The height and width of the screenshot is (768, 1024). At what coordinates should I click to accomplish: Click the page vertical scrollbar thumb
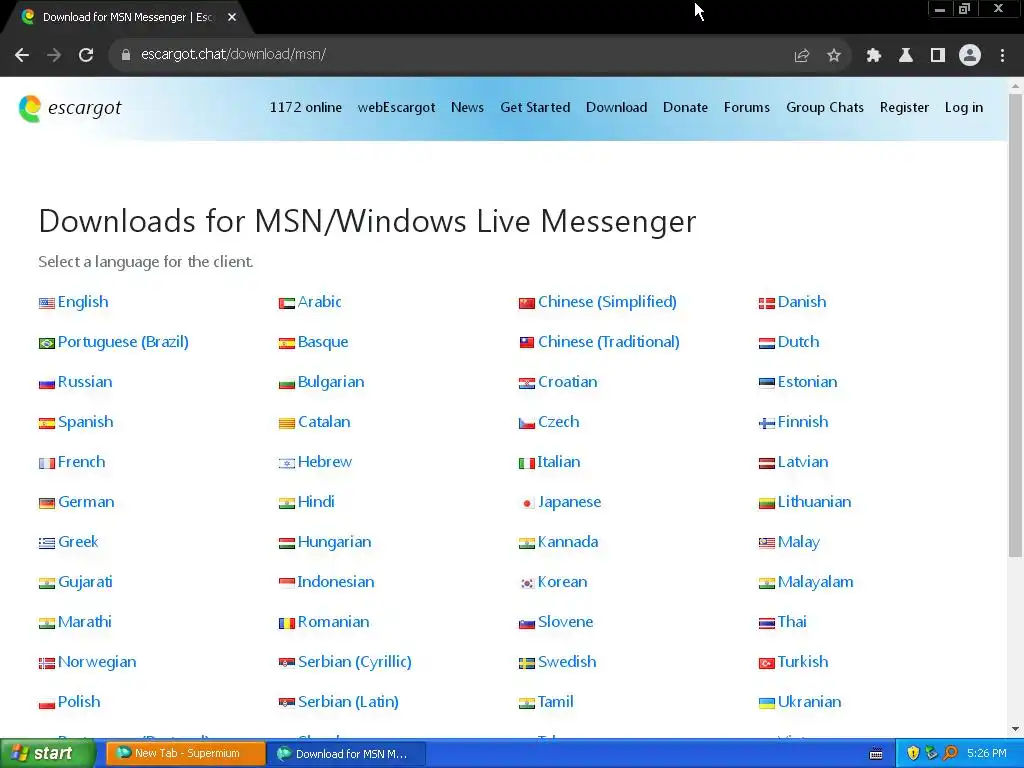tap(1016, 325)
